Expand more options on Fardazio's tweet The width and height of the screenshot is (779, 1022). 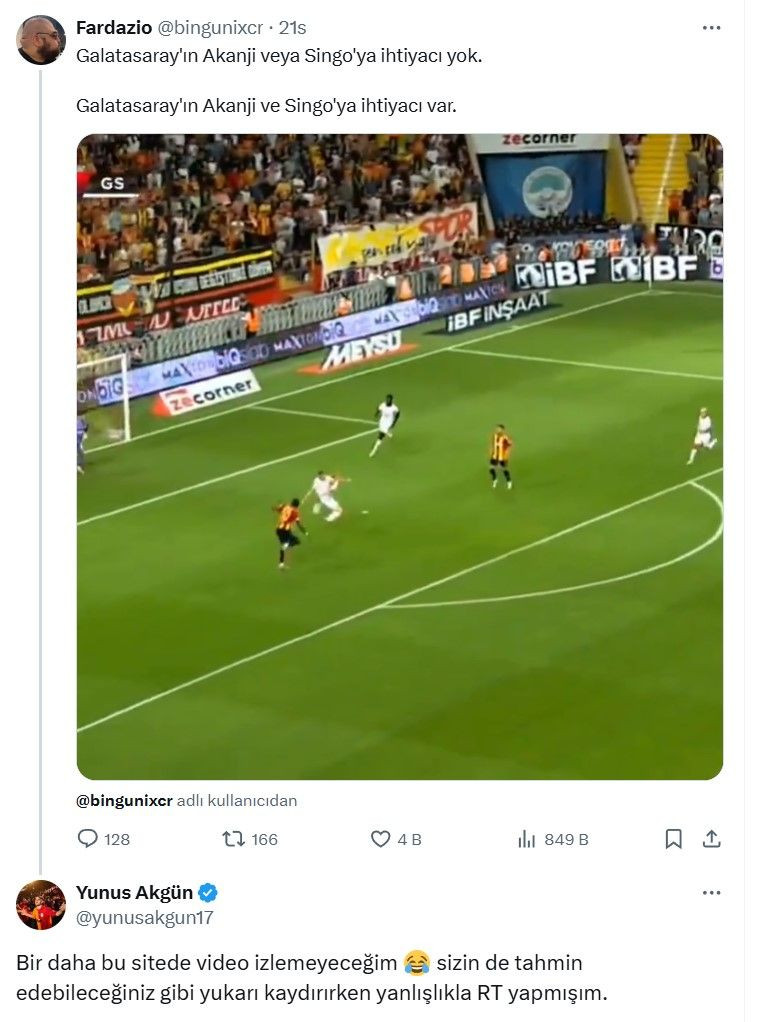[x=711, y=28]
